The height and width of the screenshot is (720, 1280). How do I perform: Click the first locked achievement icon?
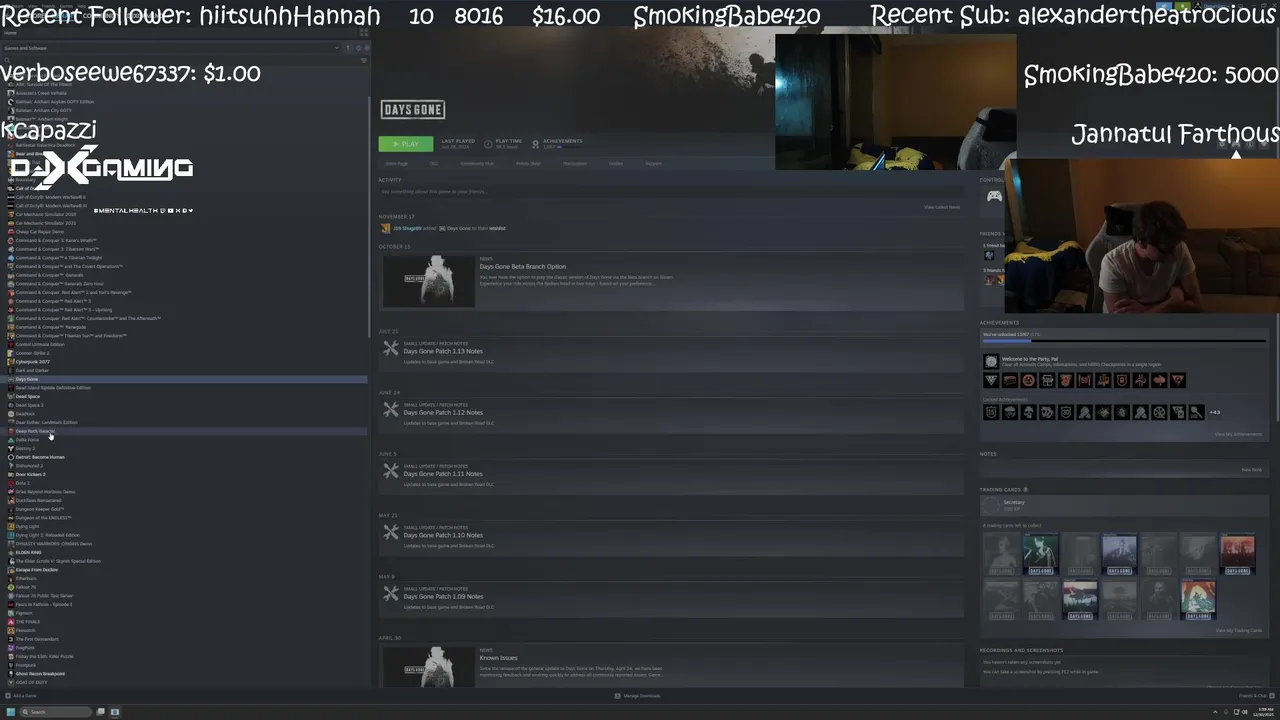coord(991,412)
